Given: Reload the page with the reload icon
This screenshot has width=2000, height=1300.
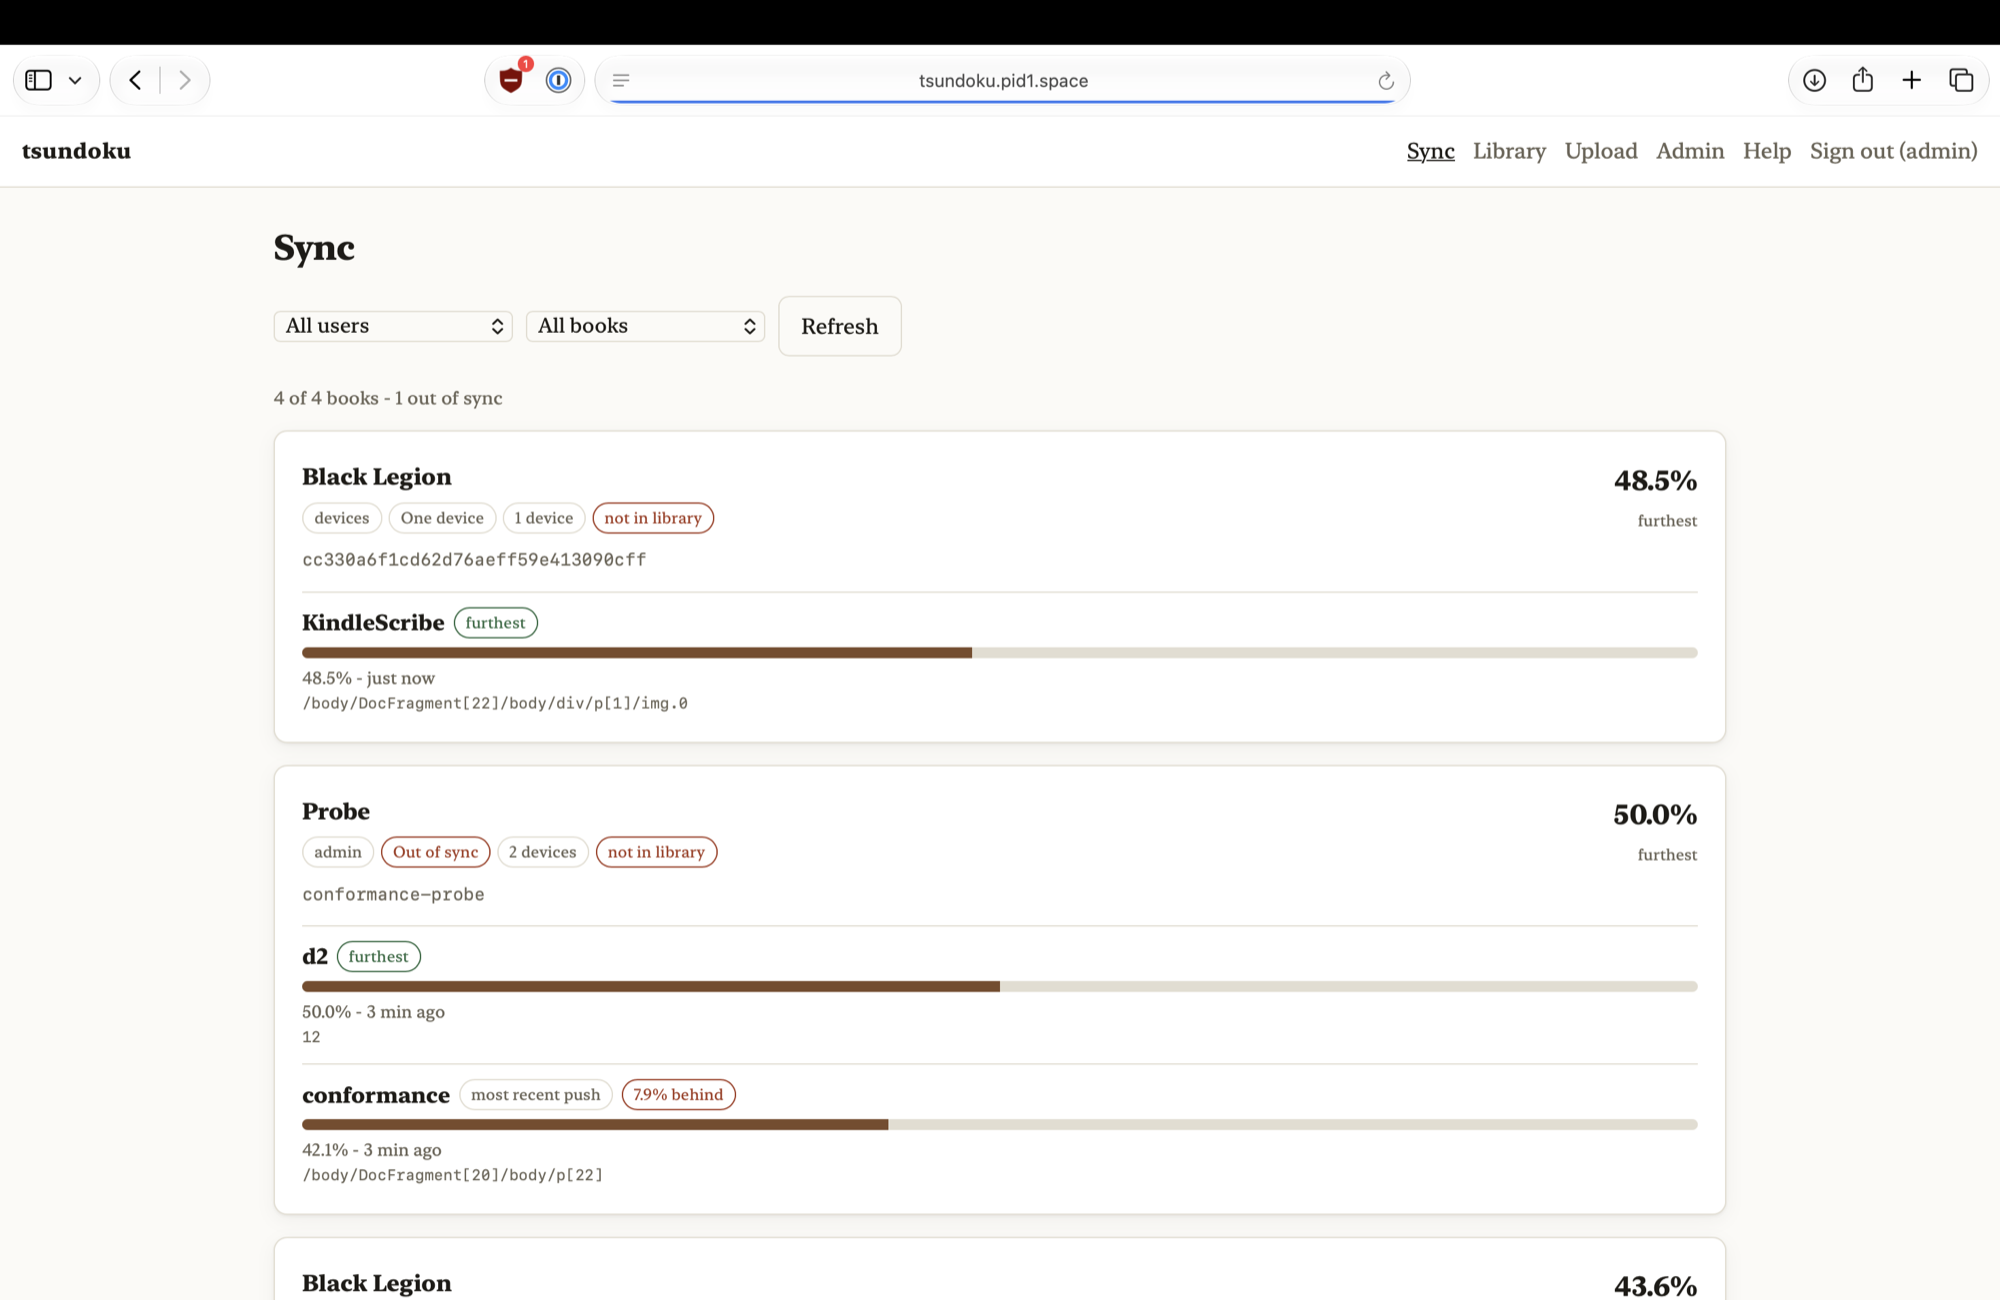Looking at the screenshot, I should pyautogui.click(x=1386, y=80).
